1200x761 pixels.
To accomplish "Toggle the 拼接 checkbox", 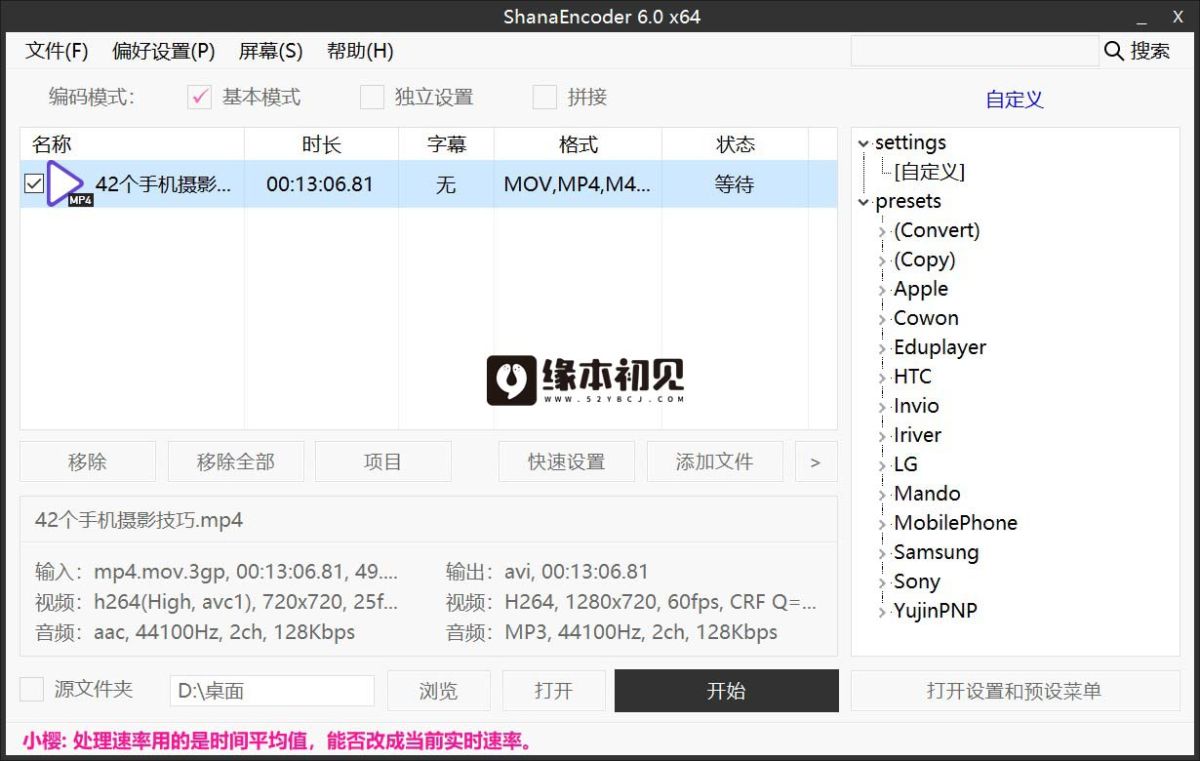I will [545, 97].
